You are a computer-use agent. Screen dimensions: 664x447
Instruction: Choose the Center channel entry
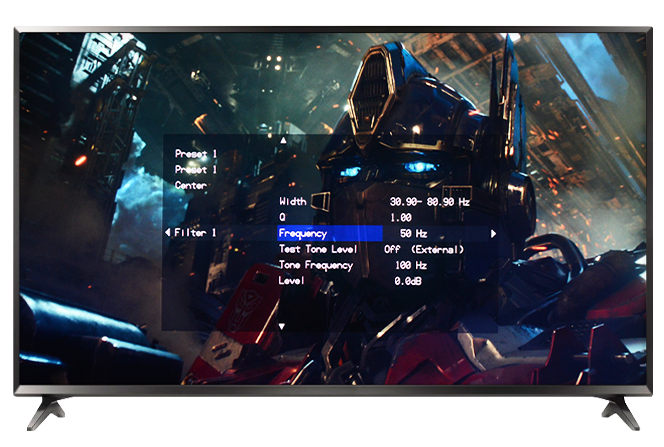(191, 186)
